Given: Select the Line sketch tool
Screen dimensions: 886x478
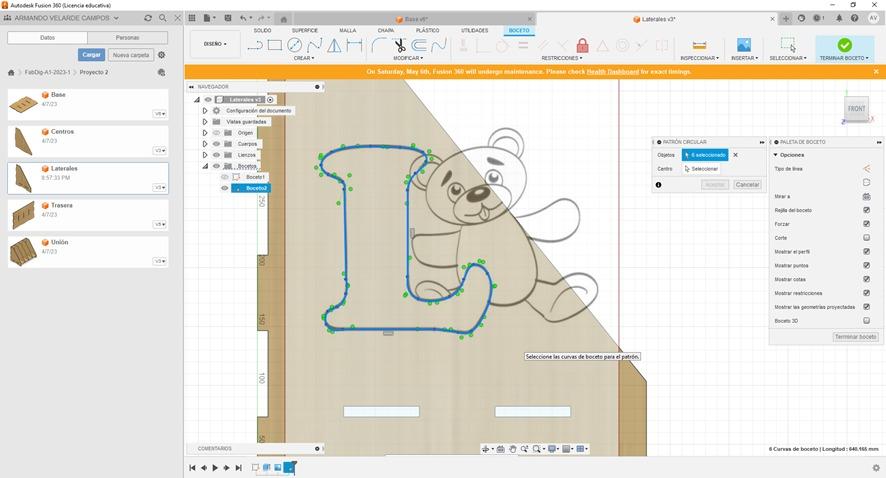Looking at the screenshot, I should [x=255, y=45].
